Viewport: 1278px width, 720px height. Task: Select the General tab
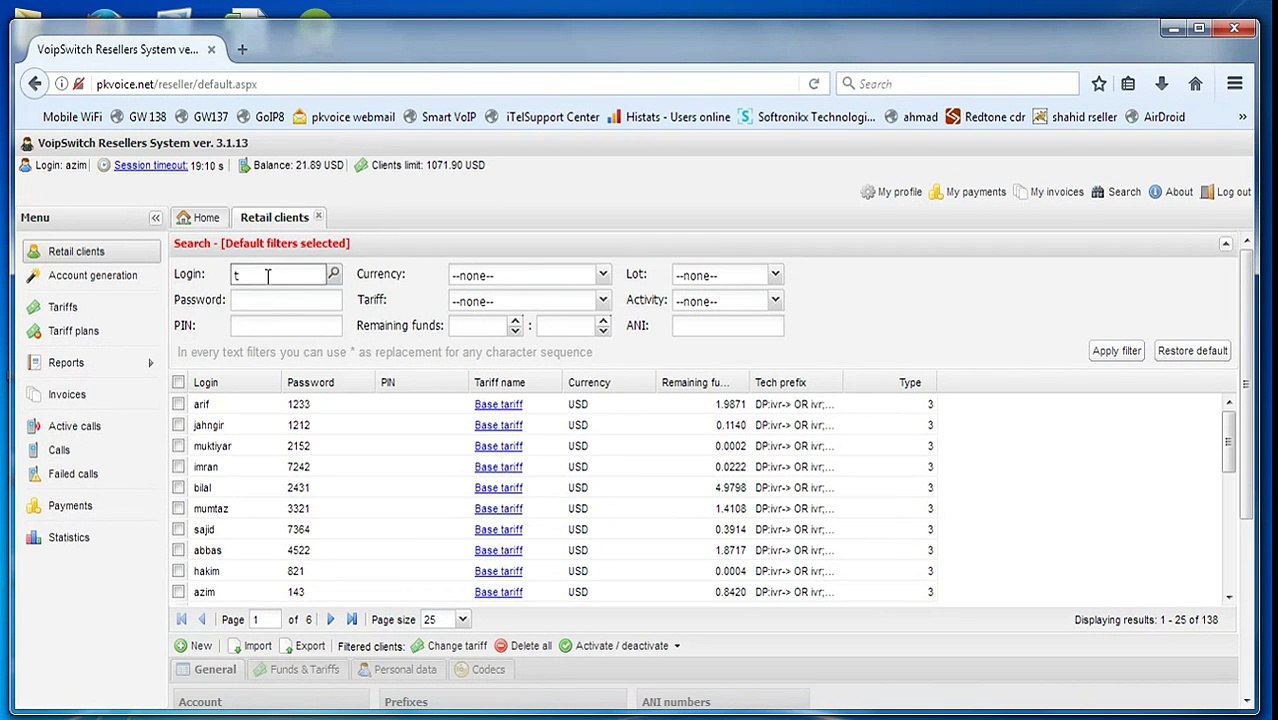207,670
